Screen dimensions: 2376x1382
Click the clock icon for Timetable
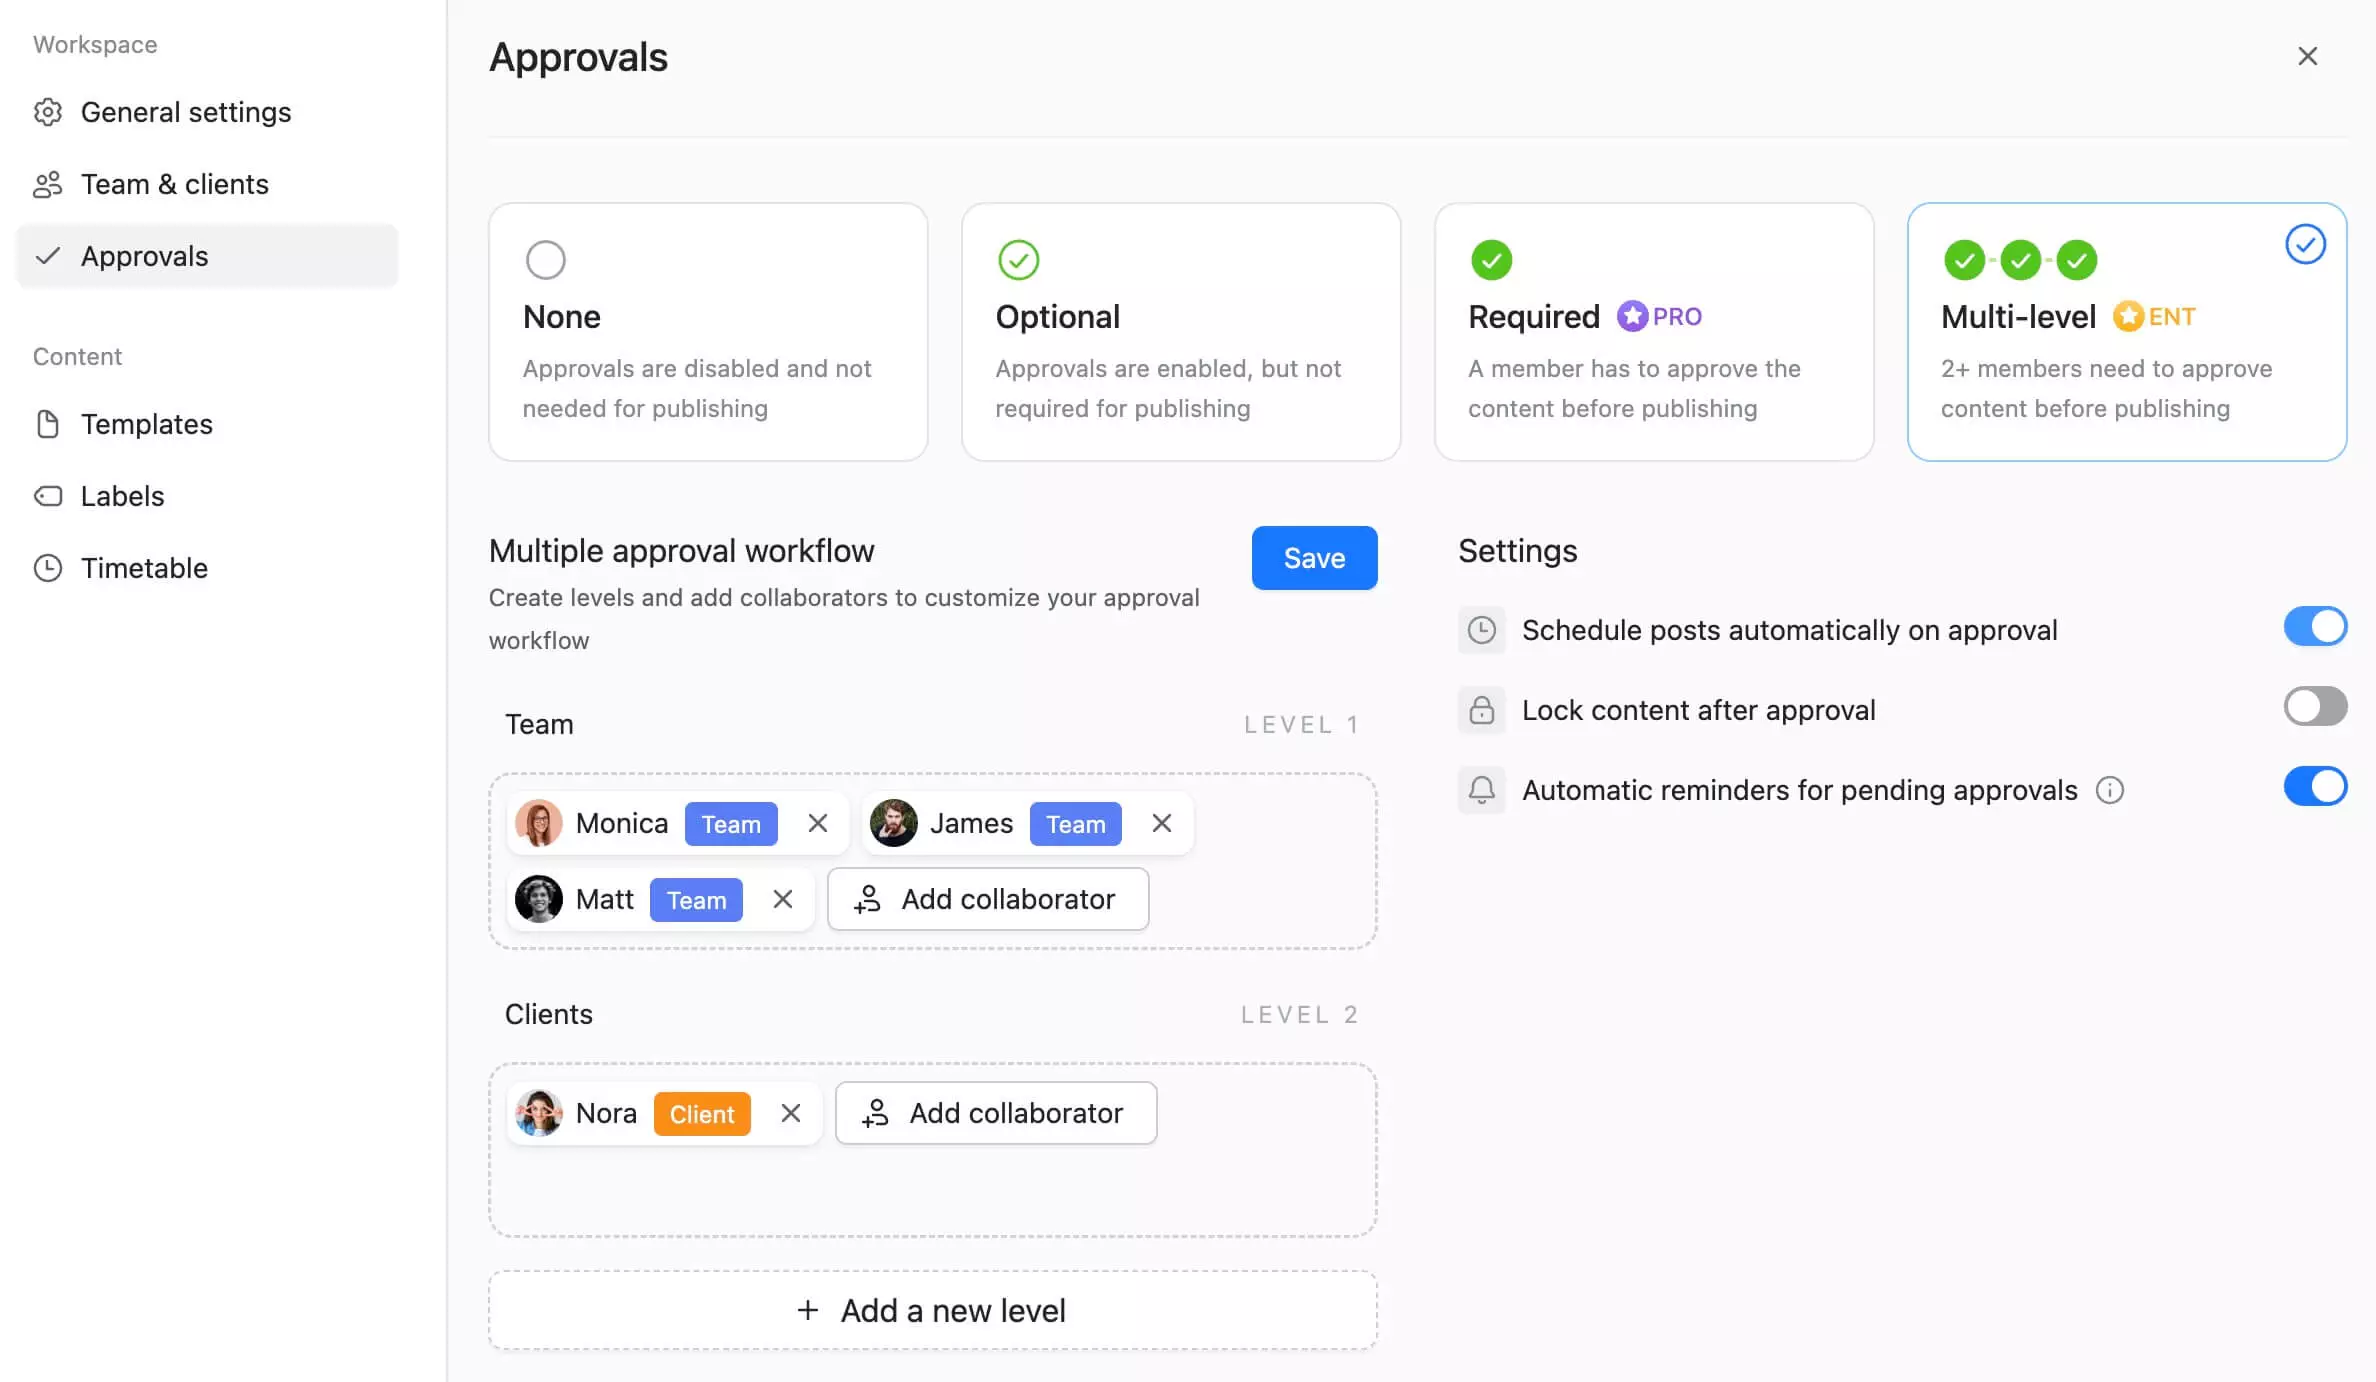click(x=48, y=568)
